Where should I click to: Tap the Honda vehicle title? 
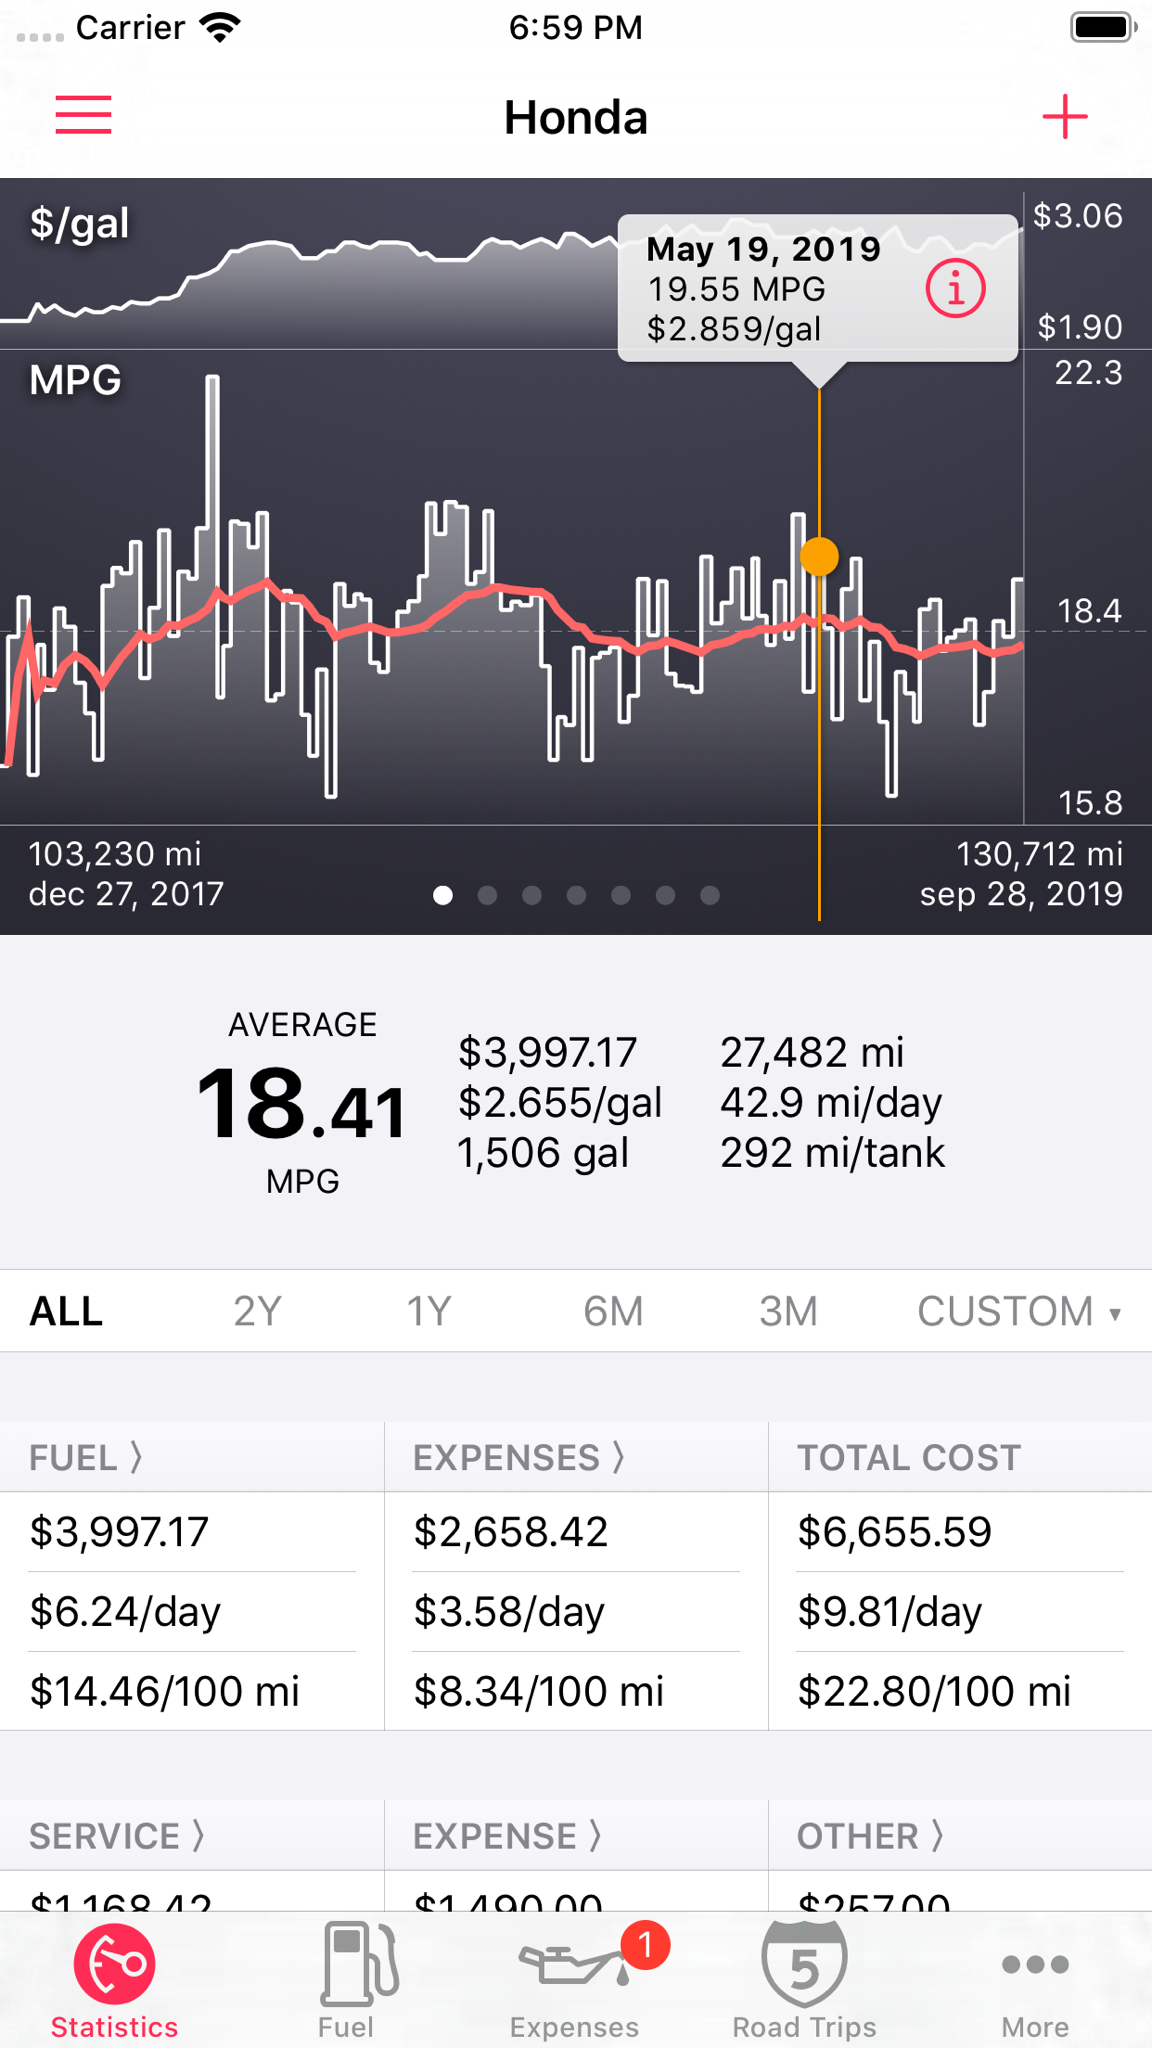[x=576, y=117]
